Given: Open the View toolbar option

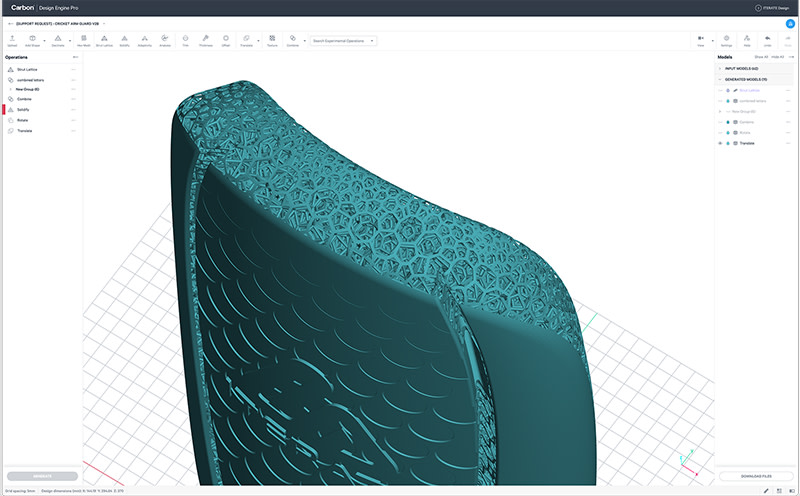Looking at the screenshot, I should (701, 41).
